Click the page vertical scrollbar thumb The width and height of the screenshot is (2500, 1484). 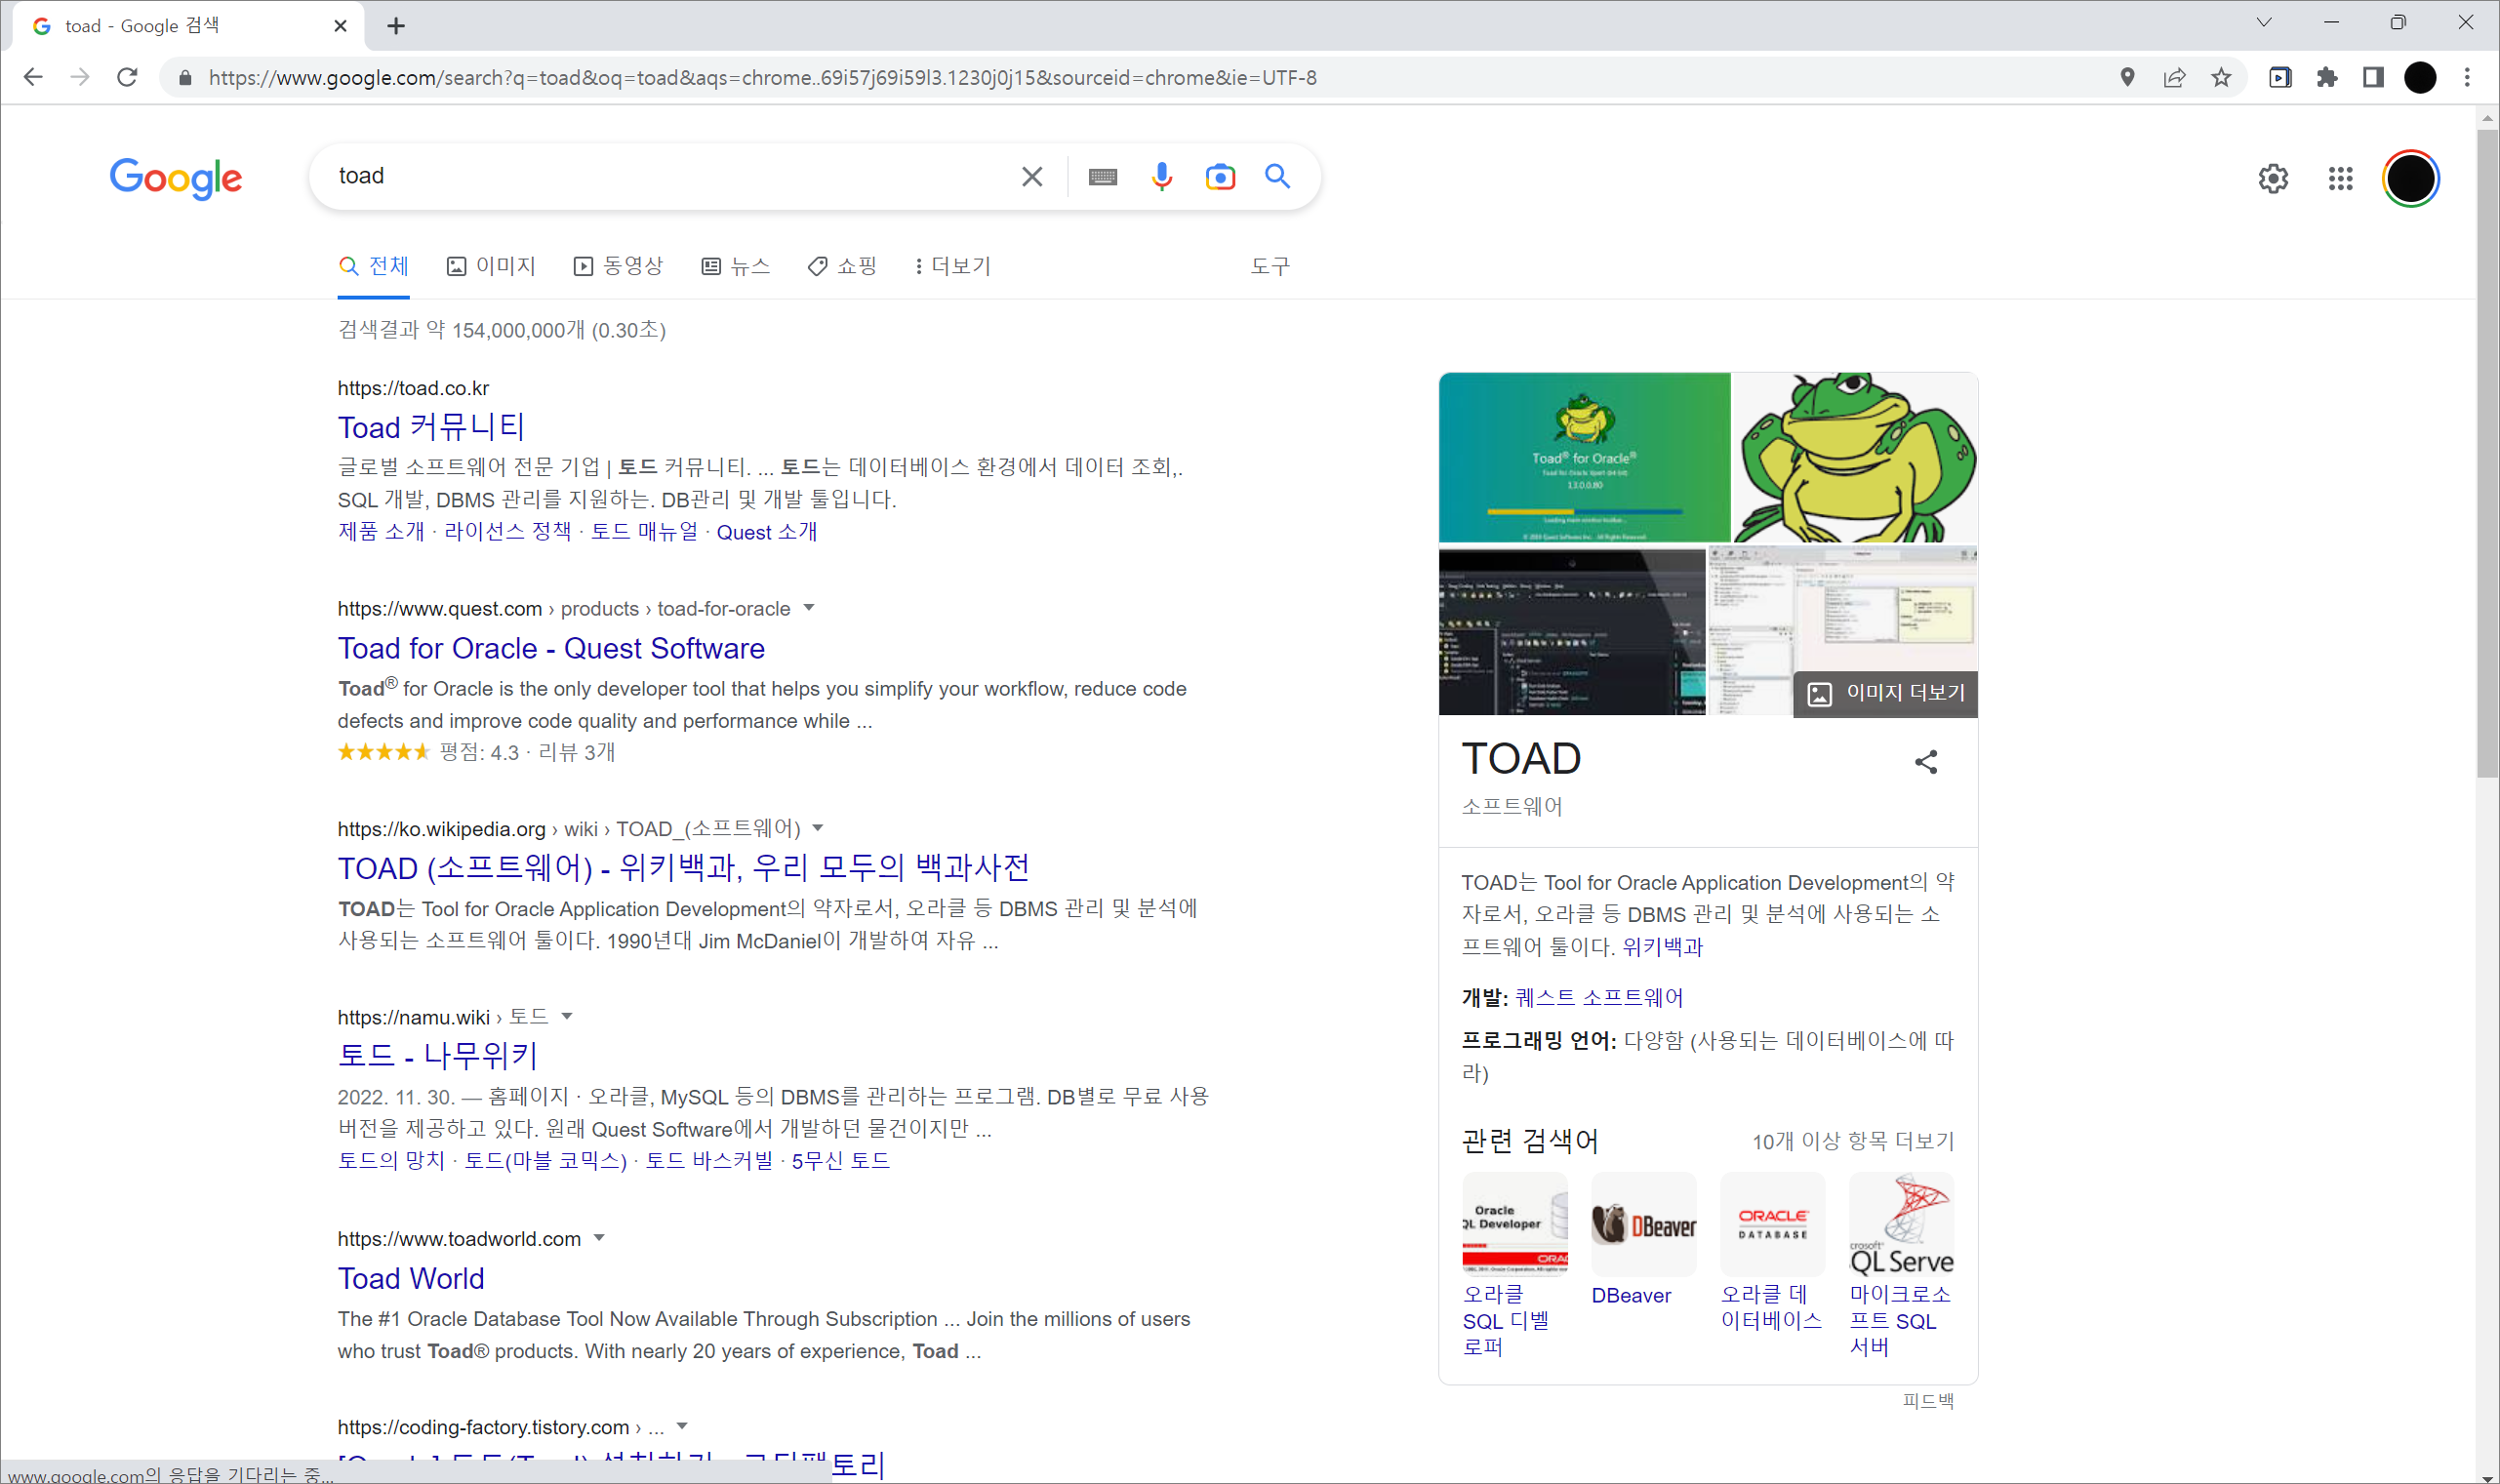pos(2487,453)
